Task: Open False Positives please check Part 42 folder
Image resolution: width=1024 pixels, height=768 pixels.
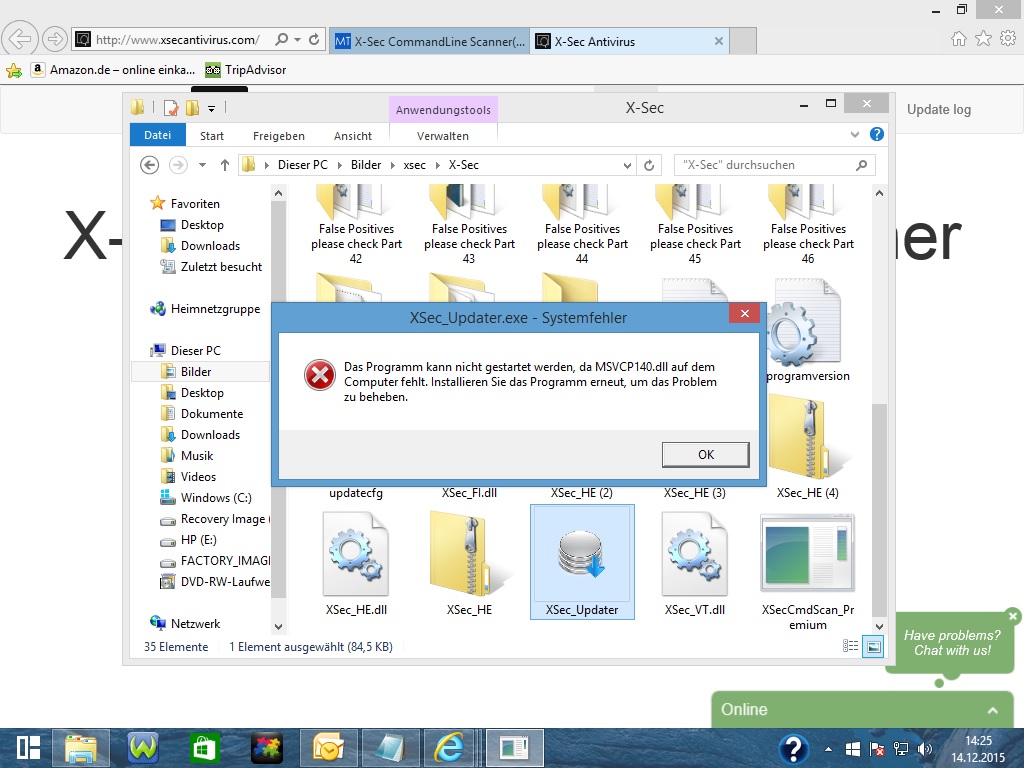Action: coord(356,224)
